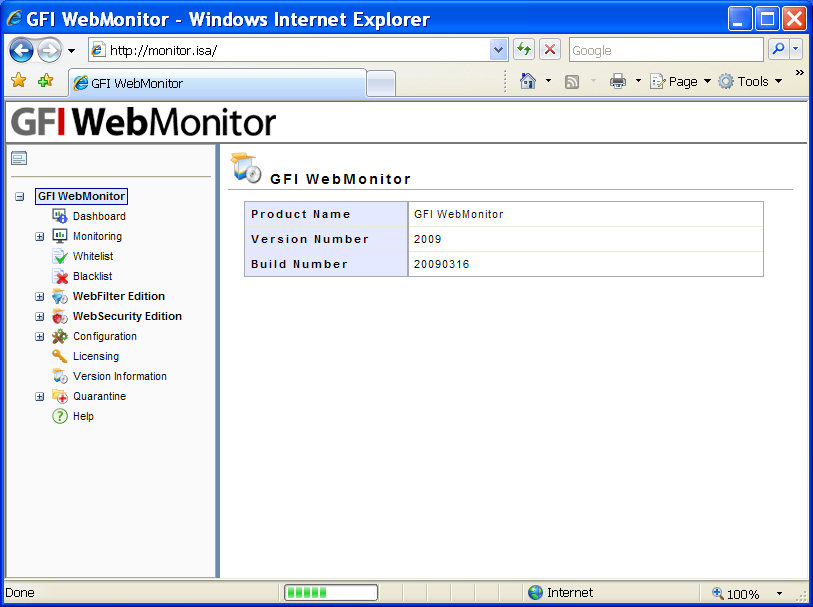
Task: Open the Help link
Action: tap(83, 416)
